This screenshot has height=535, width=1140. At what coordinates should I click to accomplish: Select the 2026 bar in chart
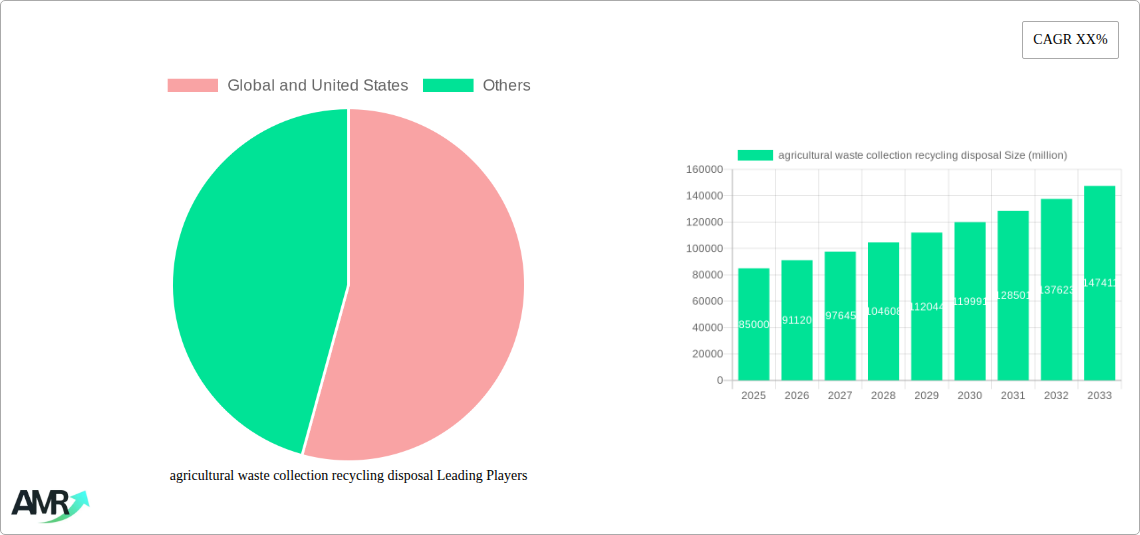[797, 320]
